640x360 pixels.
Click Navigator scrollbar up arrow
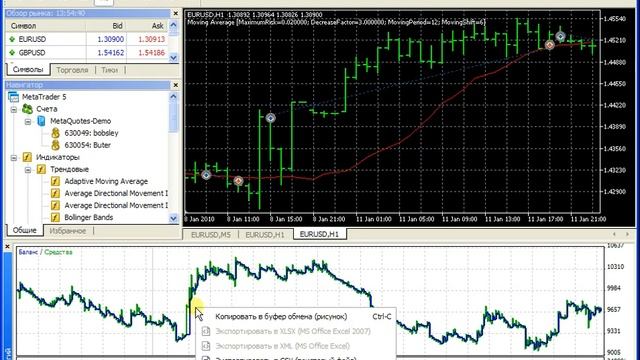point(173,97)
